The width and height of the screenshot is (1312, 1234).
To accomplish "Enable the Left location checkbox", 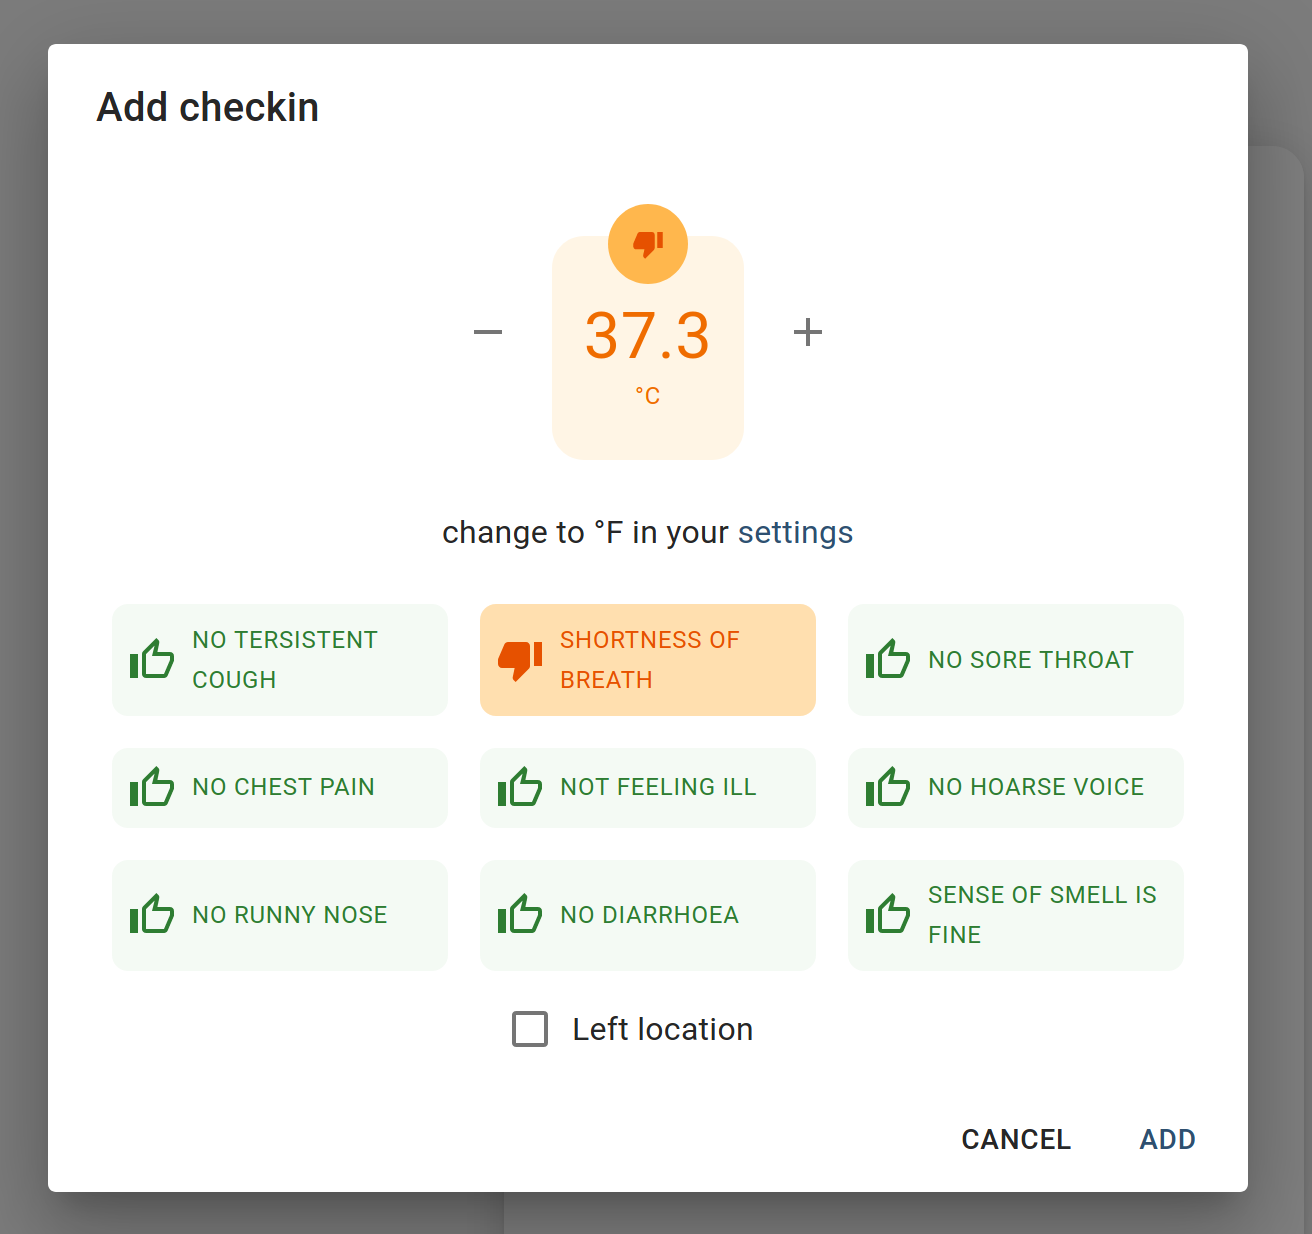I will (530, 1029).
